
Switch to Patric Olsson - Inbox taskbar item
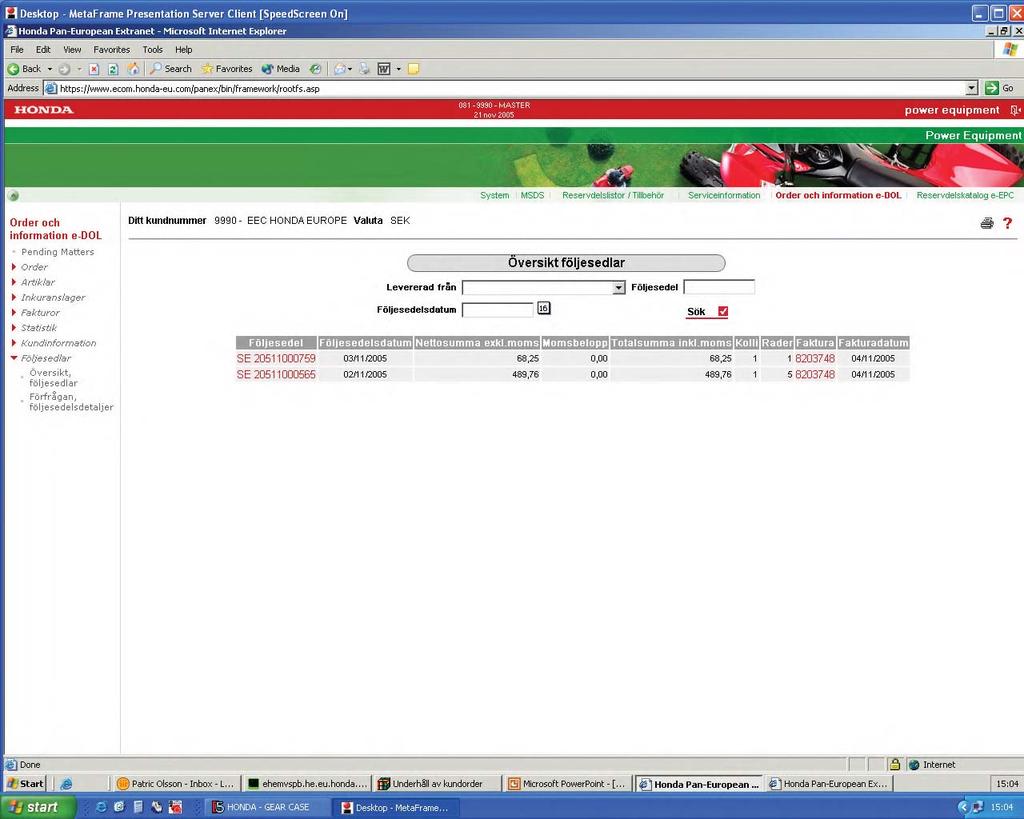click(176, 784)
